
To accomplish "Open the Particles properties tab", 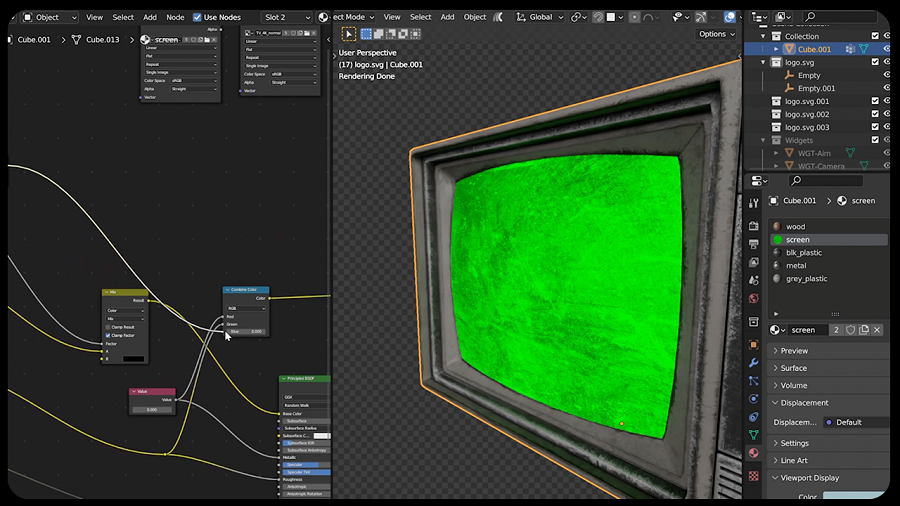I will point(754,381).
